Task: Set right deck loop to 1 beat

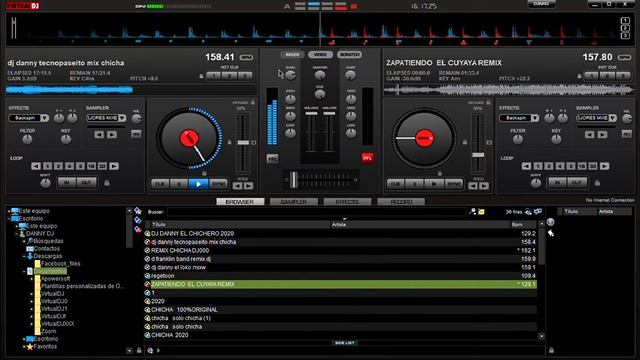Action: pos(538,166)
